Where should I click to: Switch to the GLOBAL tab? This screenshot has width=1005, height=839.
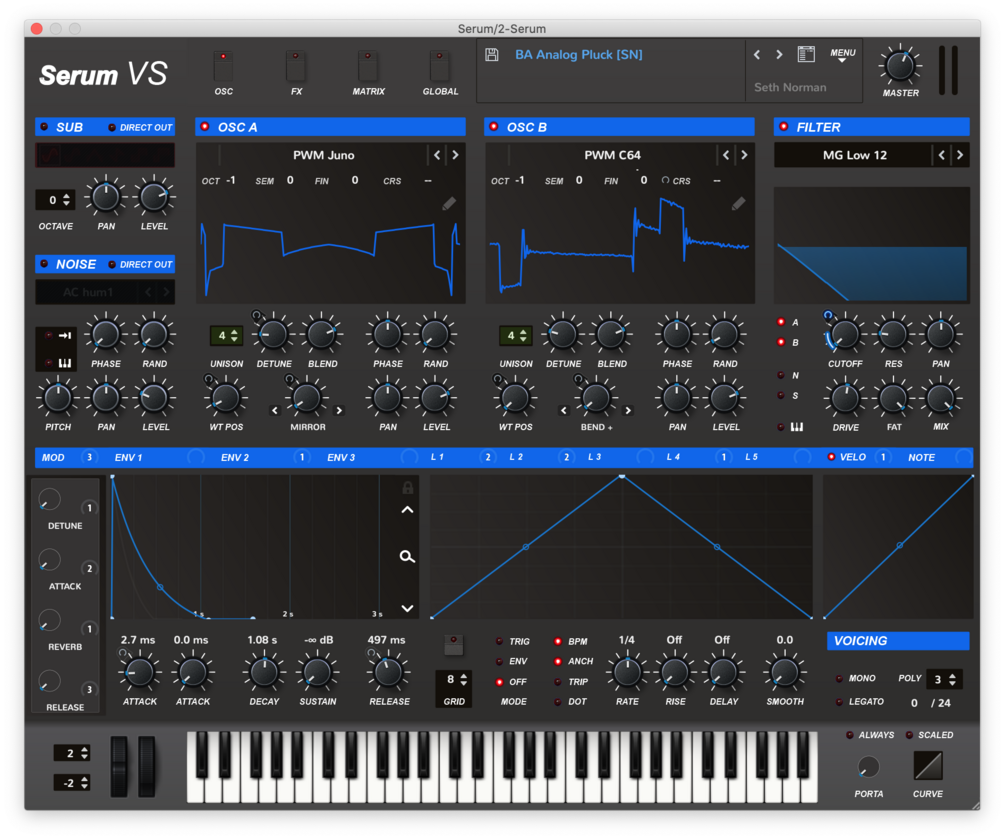tap(440, 66)
